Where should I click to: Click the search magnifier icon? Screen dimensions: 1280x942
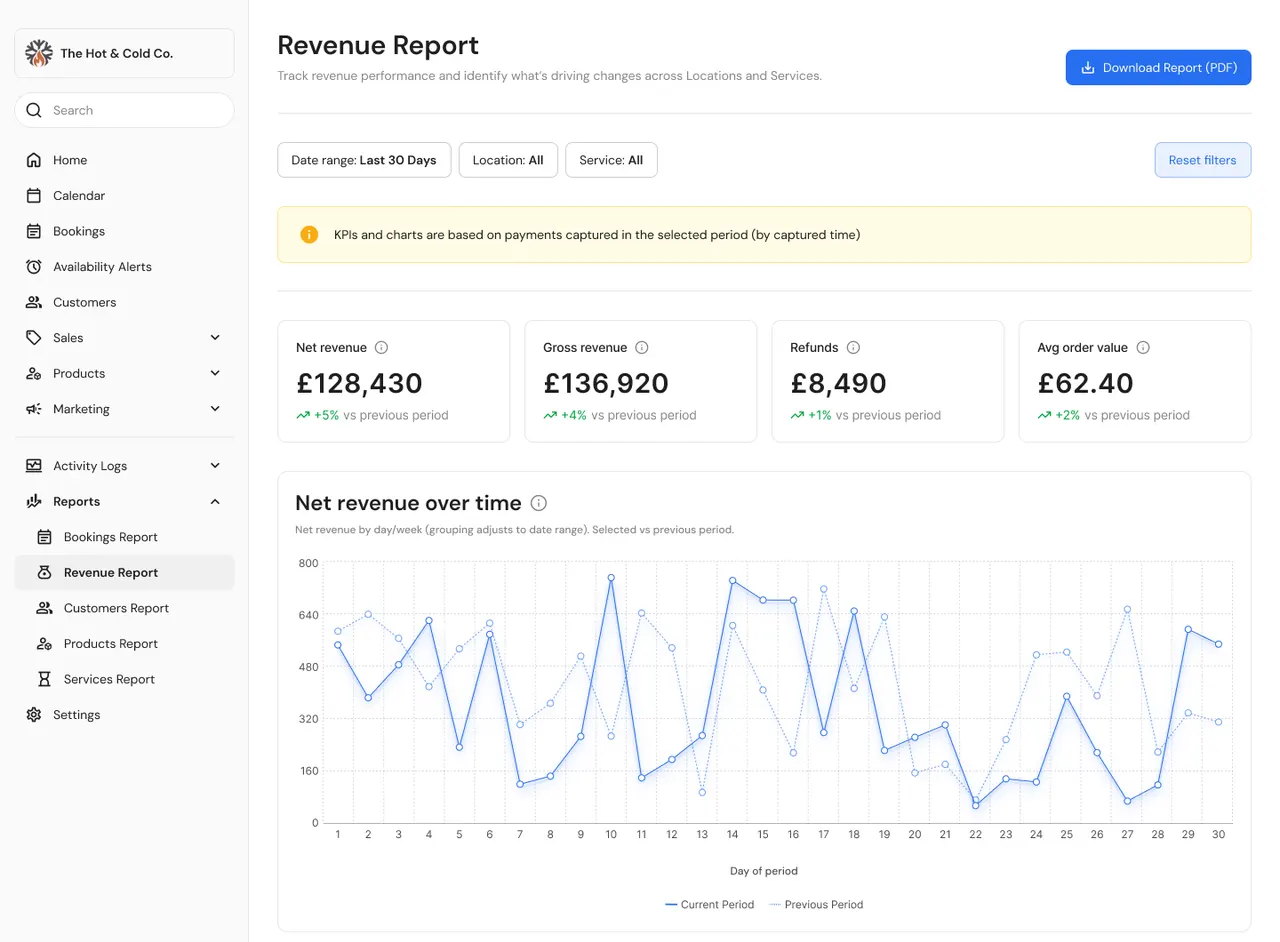pos(34,110)
